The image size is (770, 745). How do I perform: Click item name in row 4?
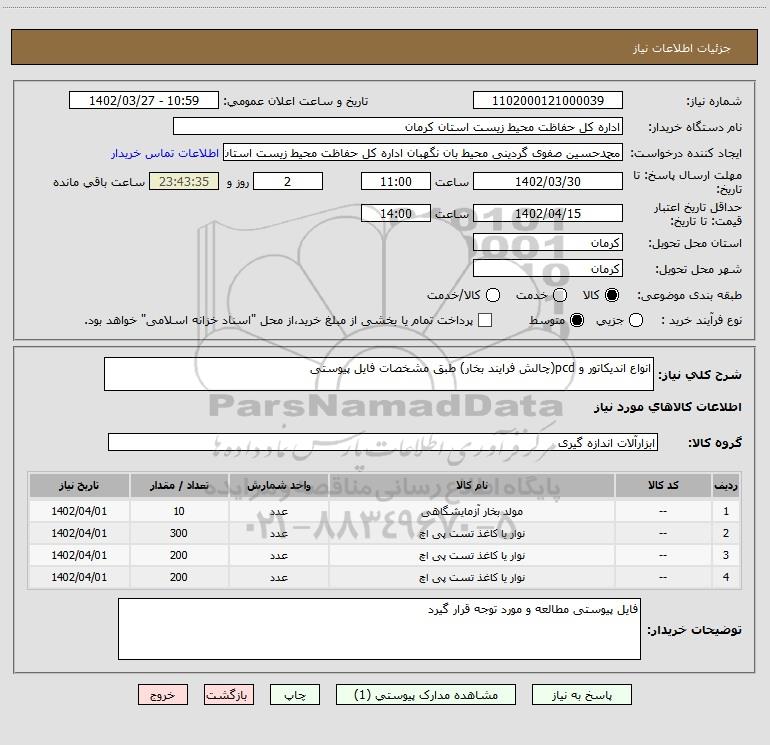pyautogui.click(x=471, y=578)
